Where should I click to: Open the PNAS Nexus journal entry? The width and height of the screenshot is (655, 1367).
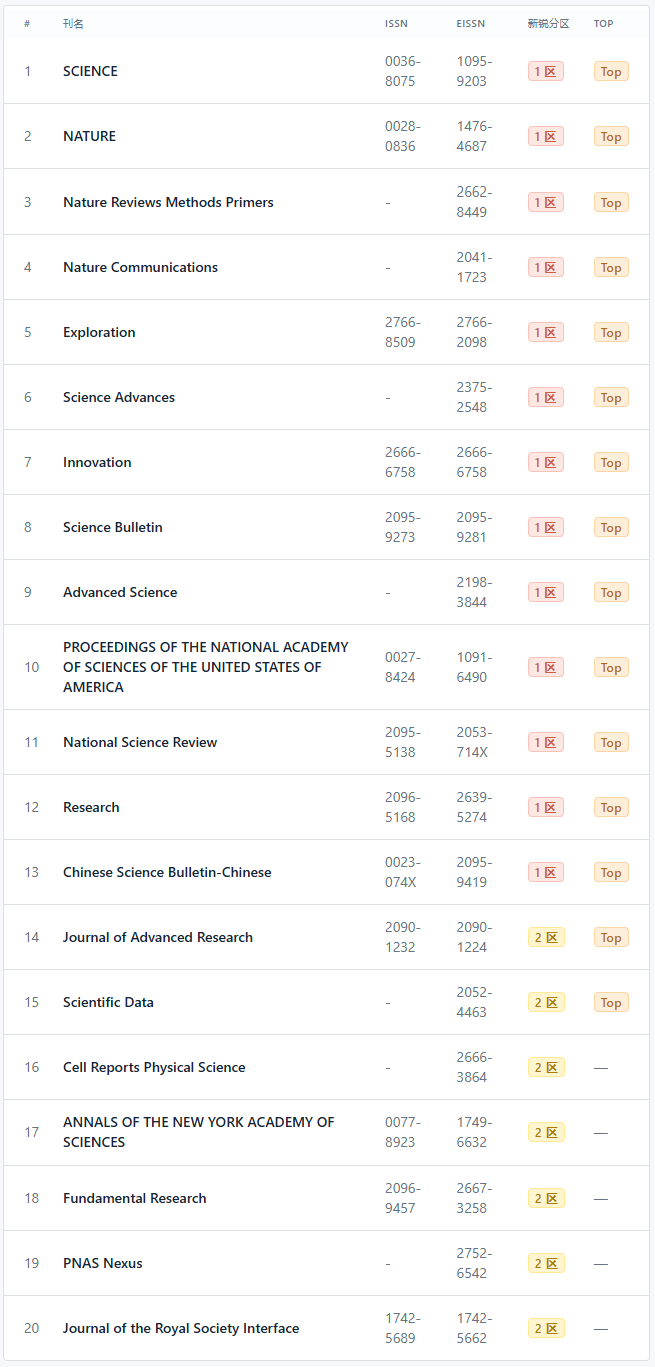[103, 1263]
